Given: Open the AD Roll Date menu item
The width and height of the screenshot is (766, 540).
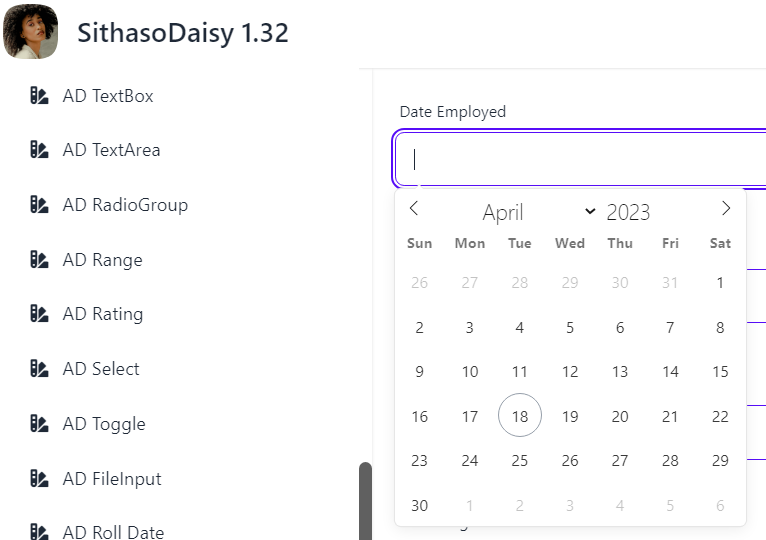Looking at the screenshot, I should click(112, 532).
